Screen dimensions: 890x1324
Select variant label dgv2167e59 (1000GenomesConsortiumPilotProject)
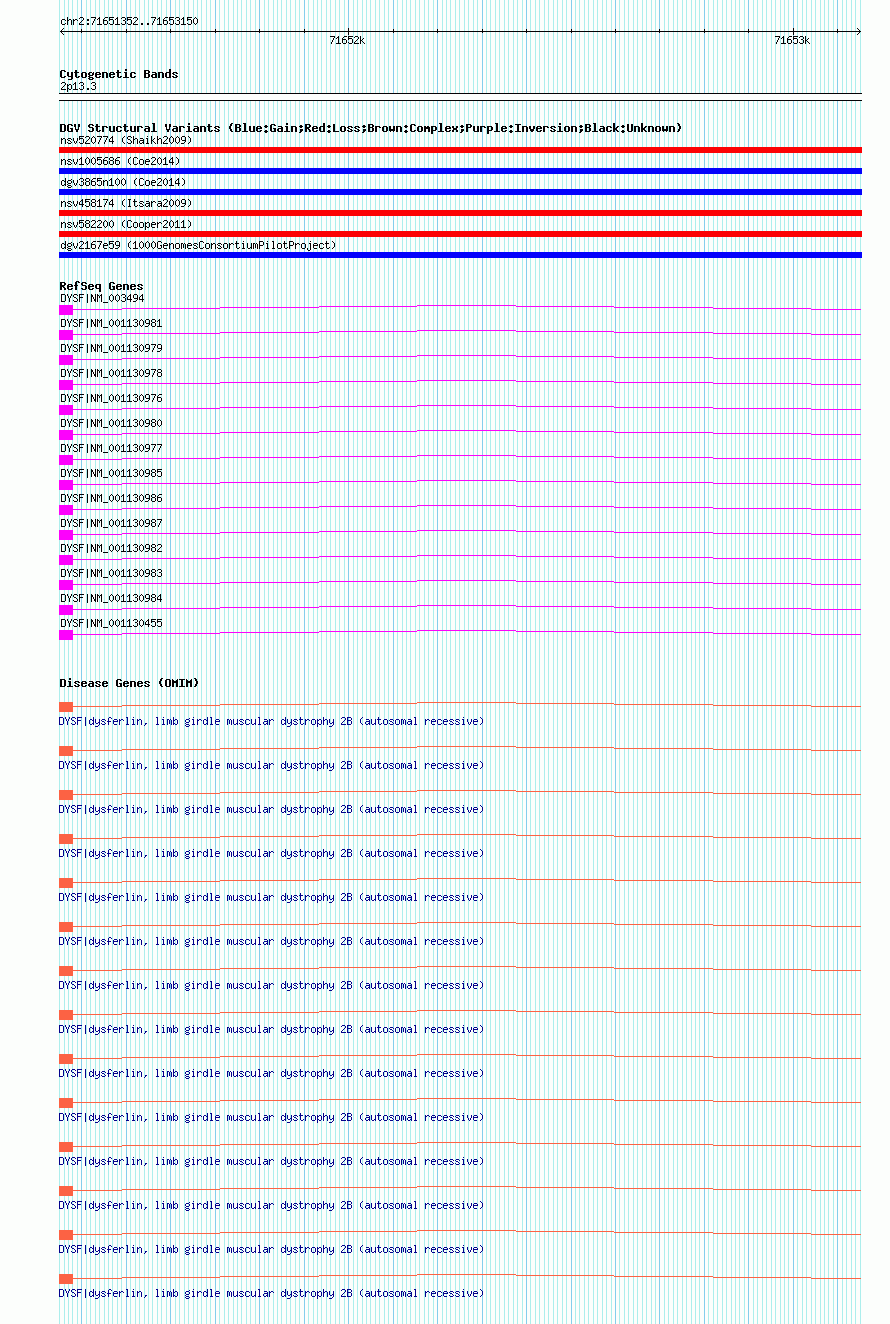pos(198,245)
